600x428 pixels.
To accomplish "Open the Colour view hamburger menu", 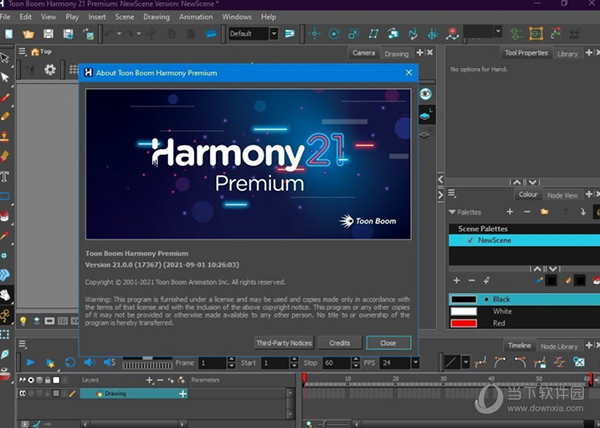I will 452,194.
